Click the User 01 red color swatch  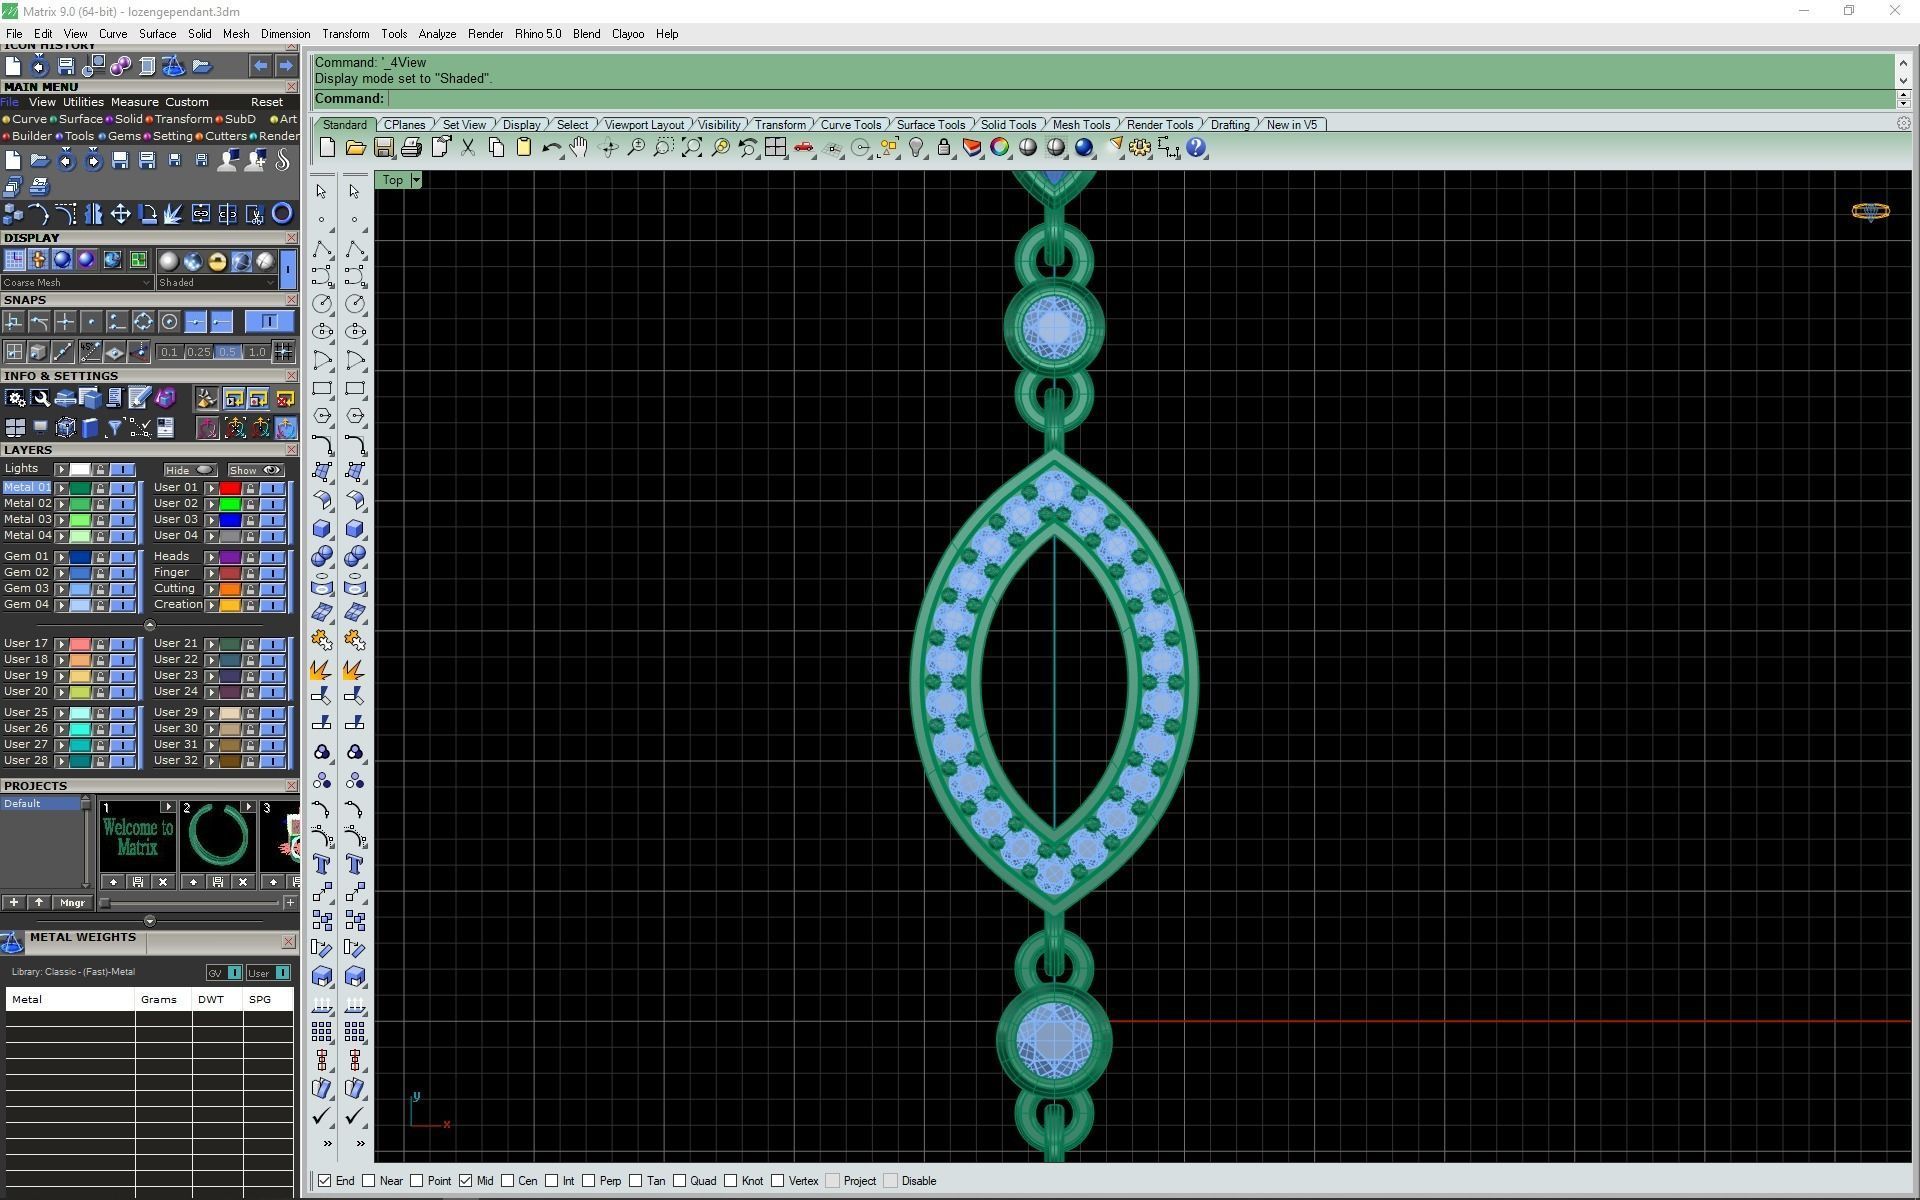click(x=230, y=488)
